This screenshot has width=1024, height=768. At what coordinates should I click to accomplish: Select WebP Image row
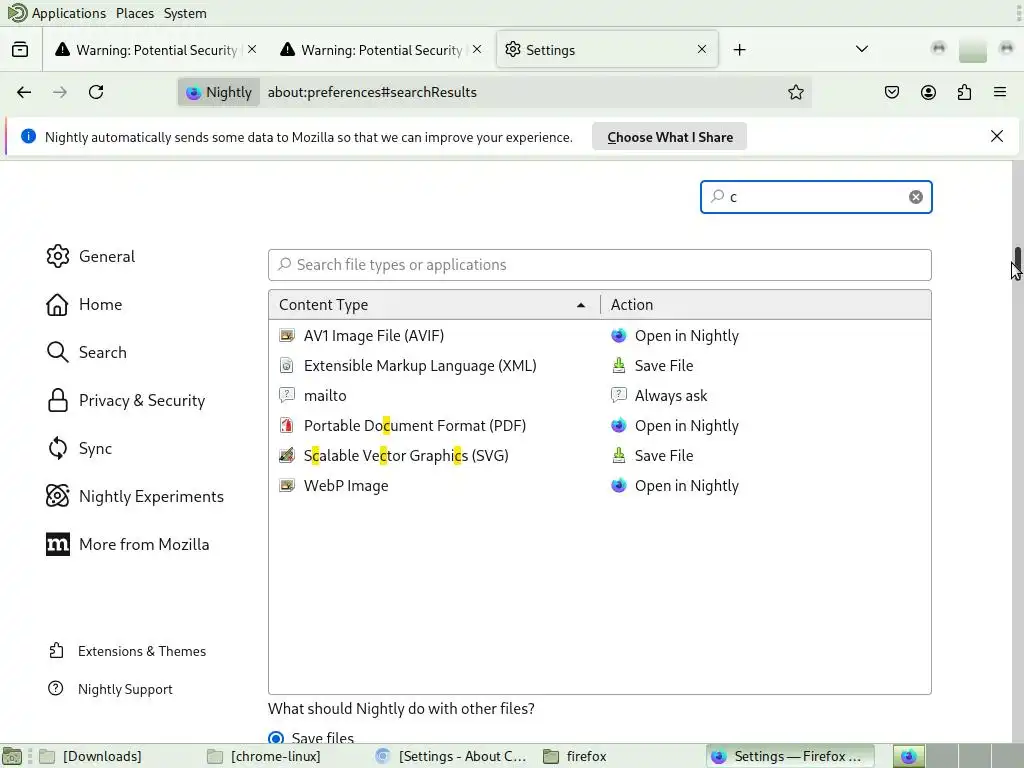pos(600,486)
